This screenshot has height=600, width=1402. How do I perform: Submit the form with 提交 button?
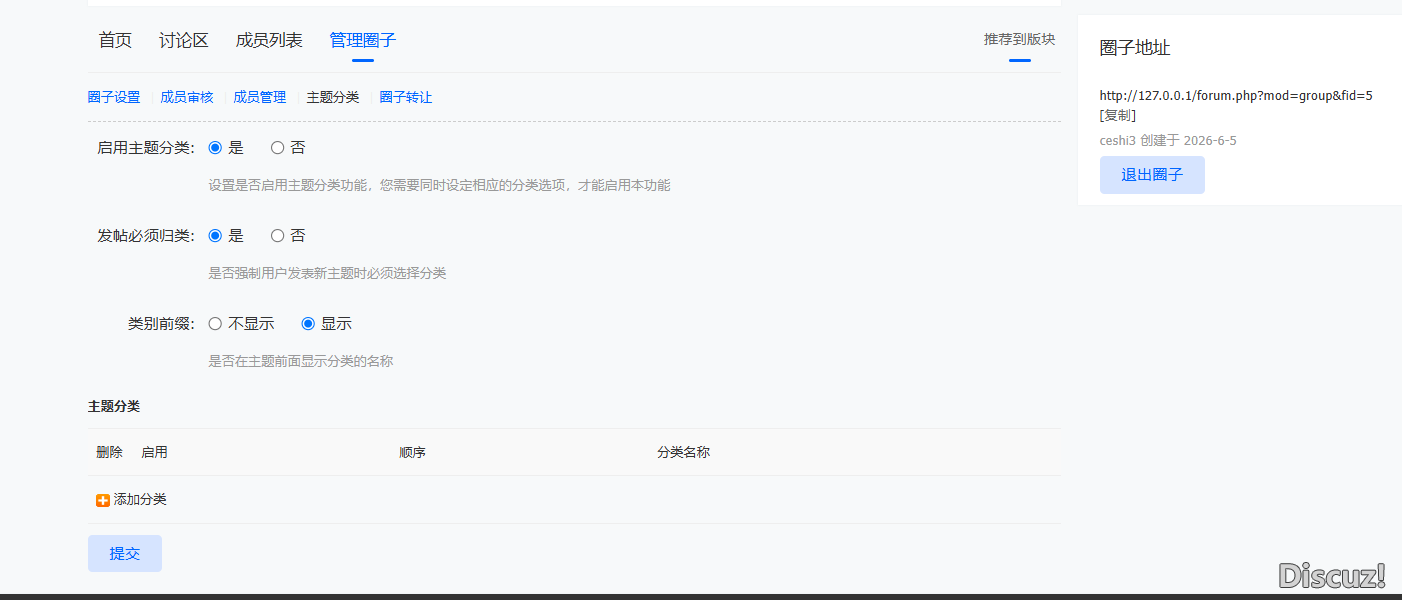125,554
